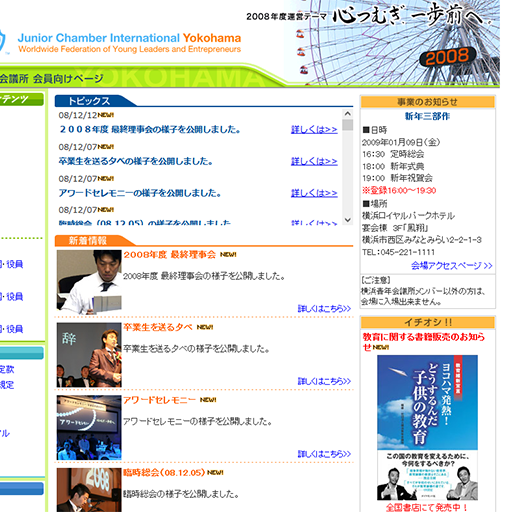Click the 卒業生を送る夕べの様子を公開しました topic text
The width and height of the screenshot is (512, 512).
coord(136,161)
